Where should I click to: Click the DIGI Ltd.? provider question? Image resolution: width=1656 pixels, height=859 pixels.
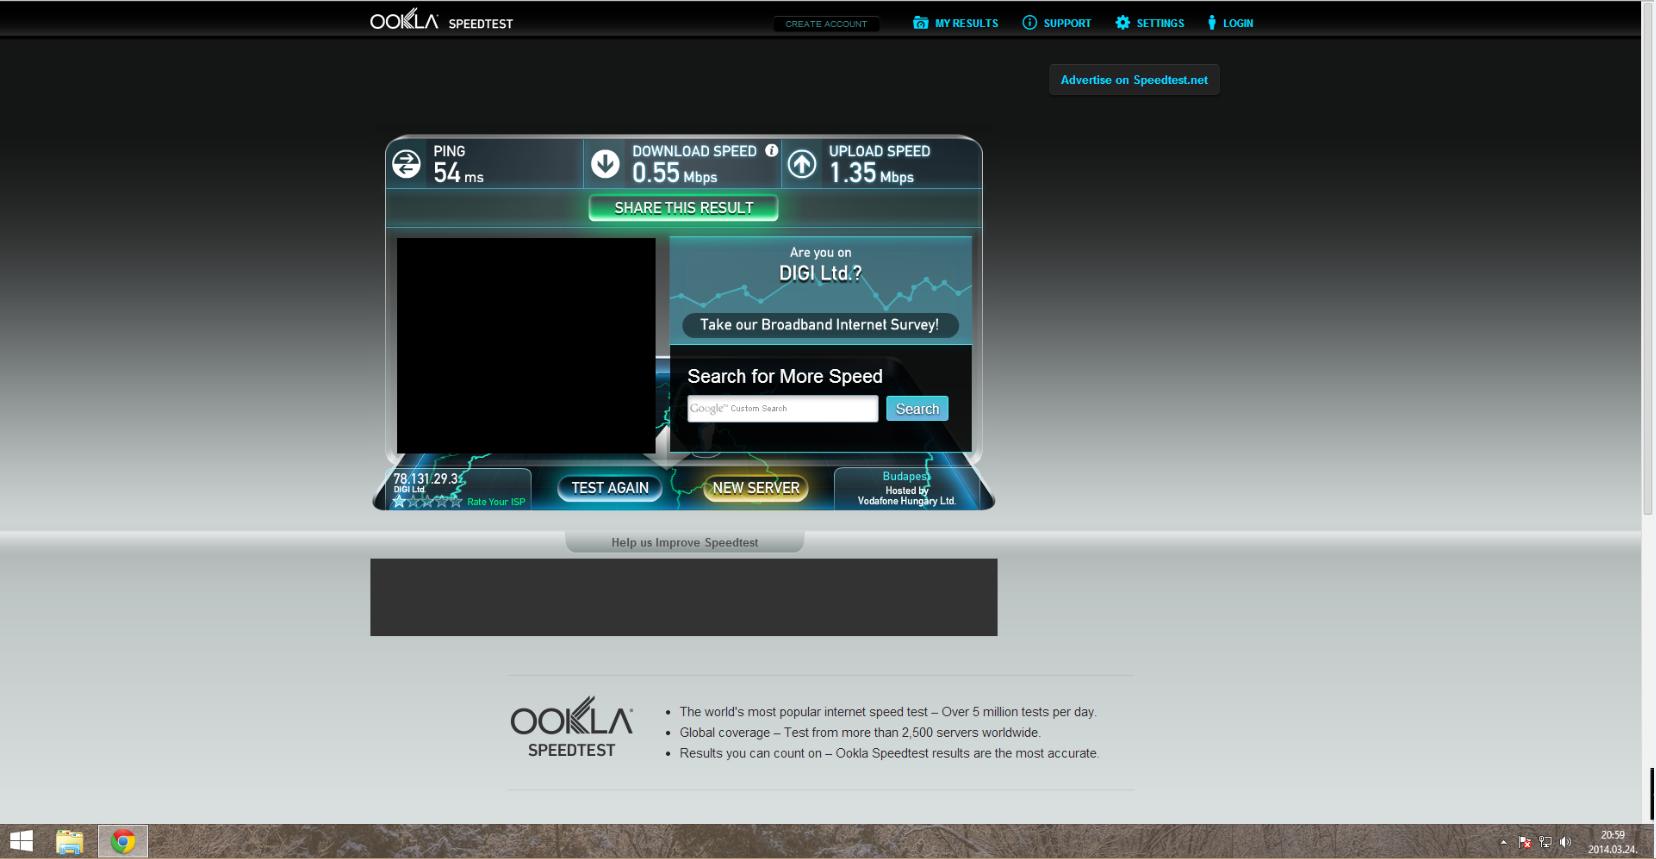click(820, 273)
